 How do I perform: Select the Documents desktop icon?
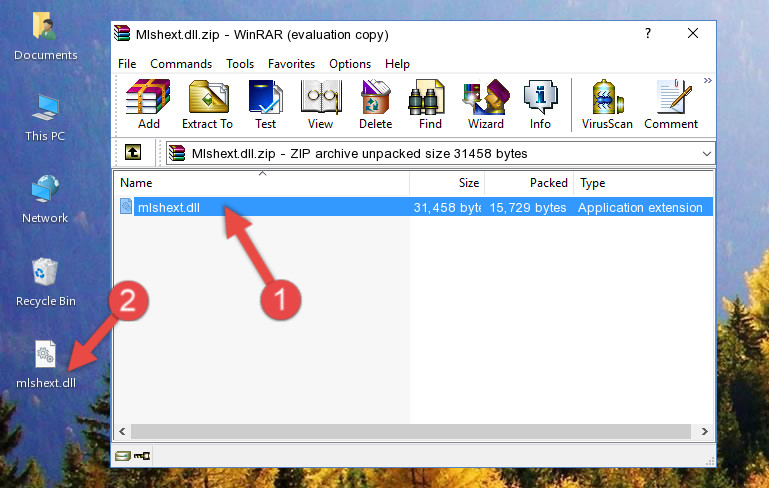tap(45, 36)
